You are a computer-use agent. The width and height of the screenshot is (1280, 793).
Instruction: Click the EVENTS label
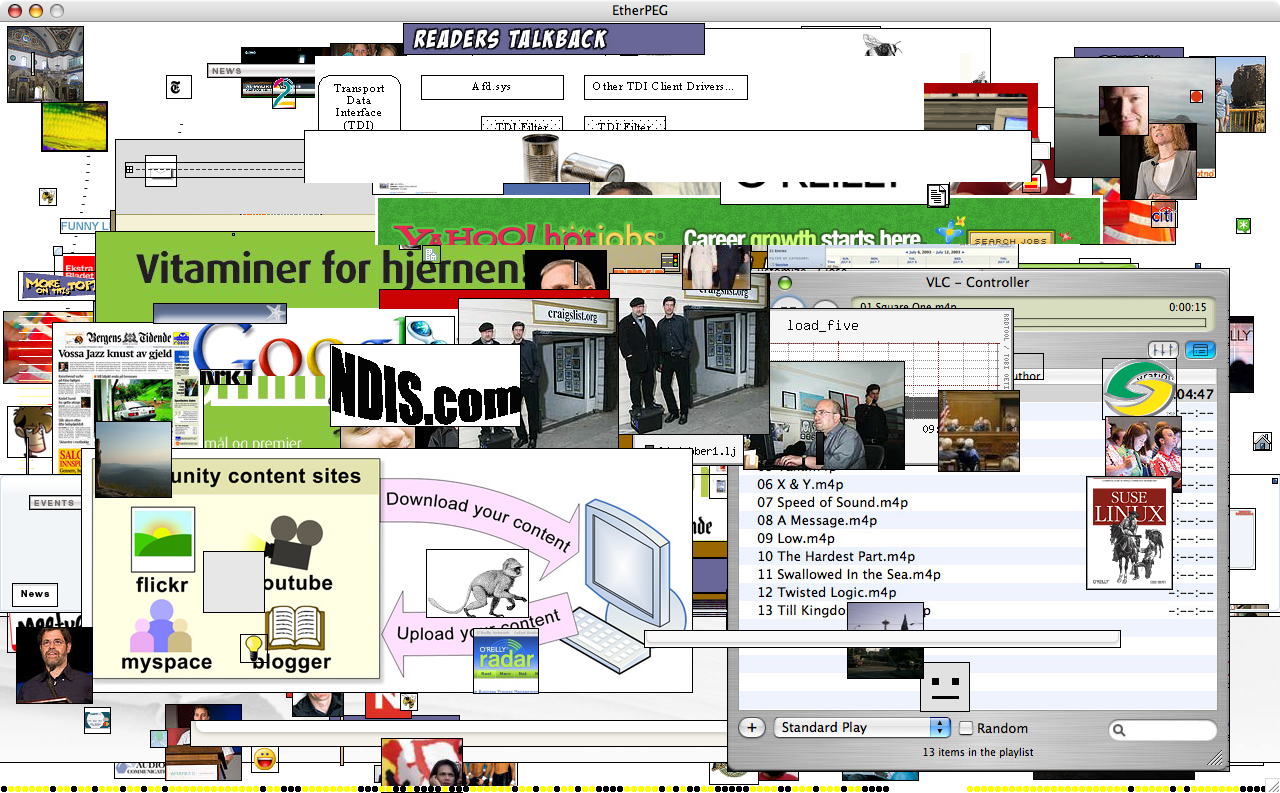(x=55, y=503)
